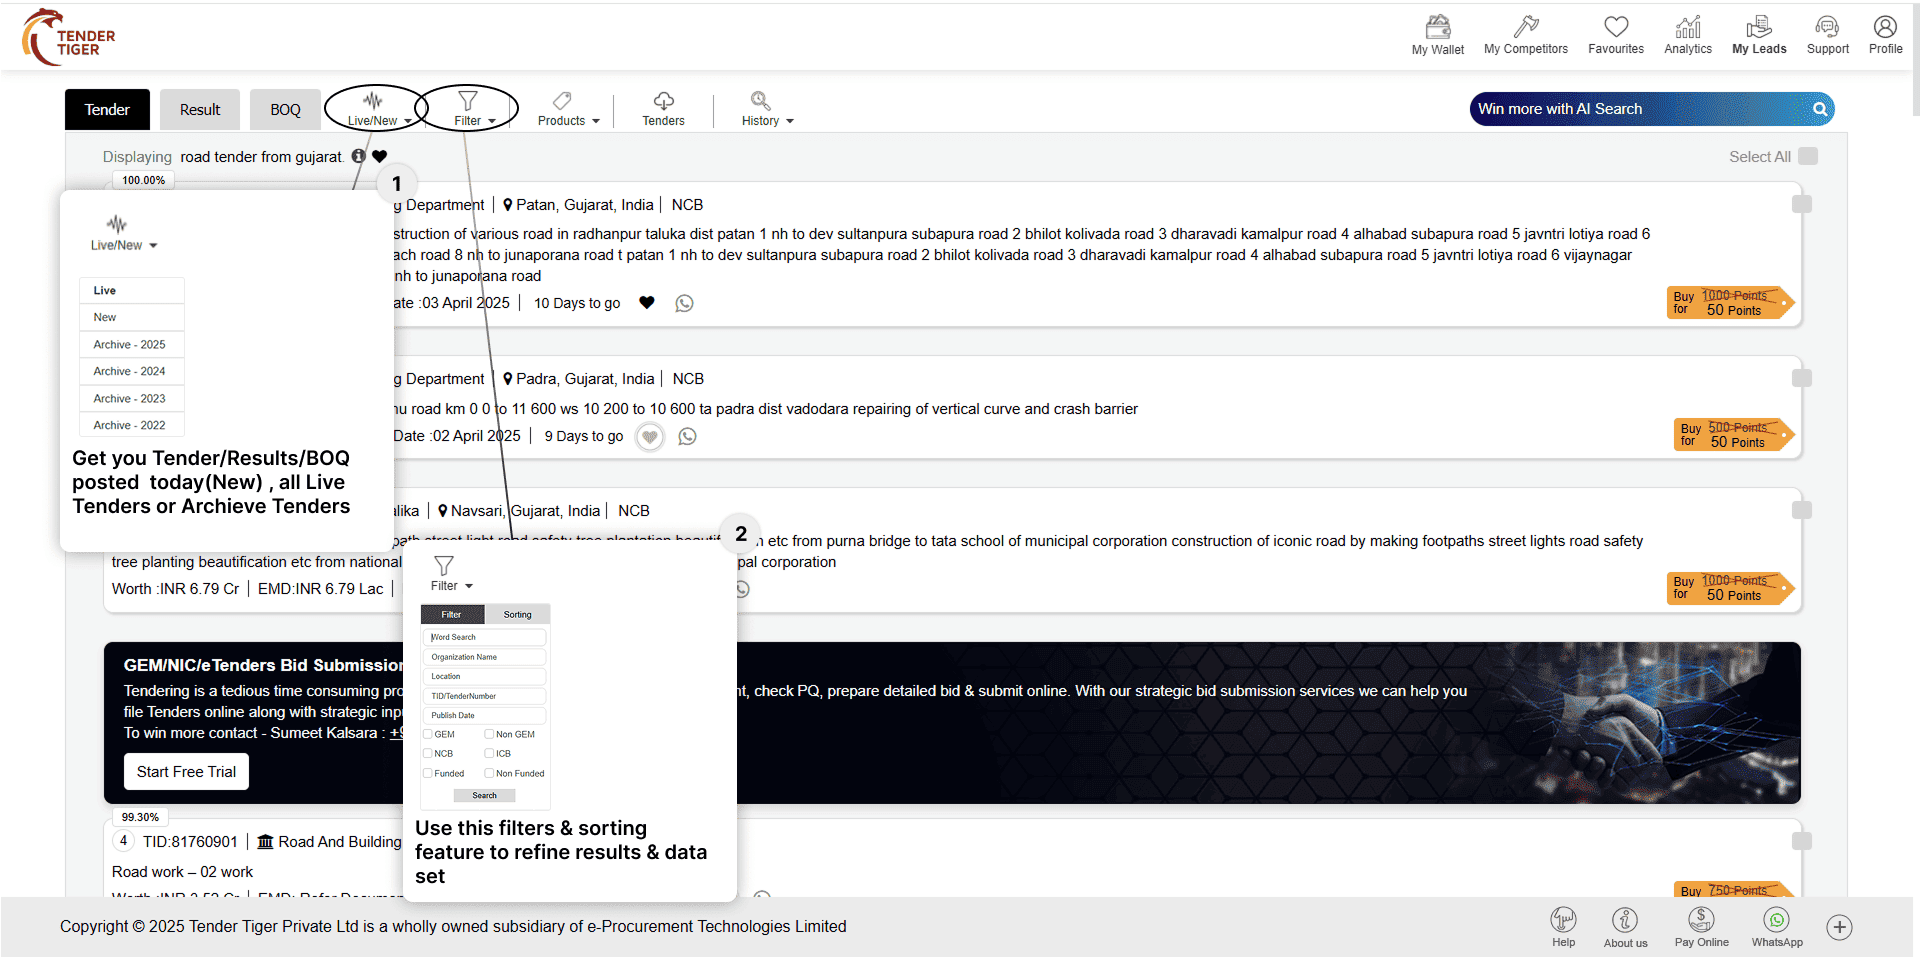This screenshot has width=1920, height=957.
Task: Click WhatsApp icon in footer
Action: coord(1776,921)
